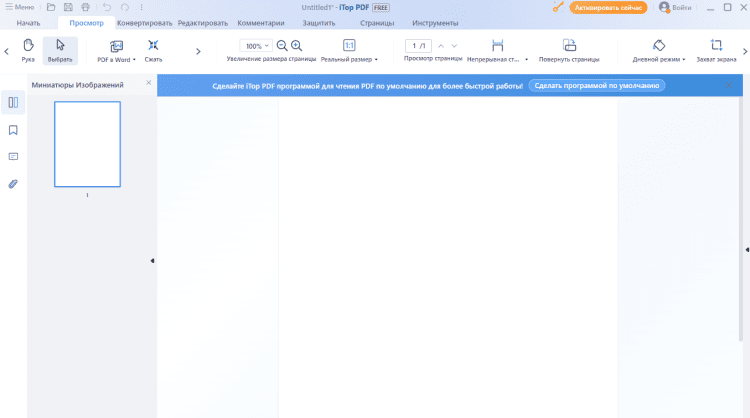Screen dimensions: 750x418
Task: Click the Активировать сейчас button
Action: (x=608, y=7)
